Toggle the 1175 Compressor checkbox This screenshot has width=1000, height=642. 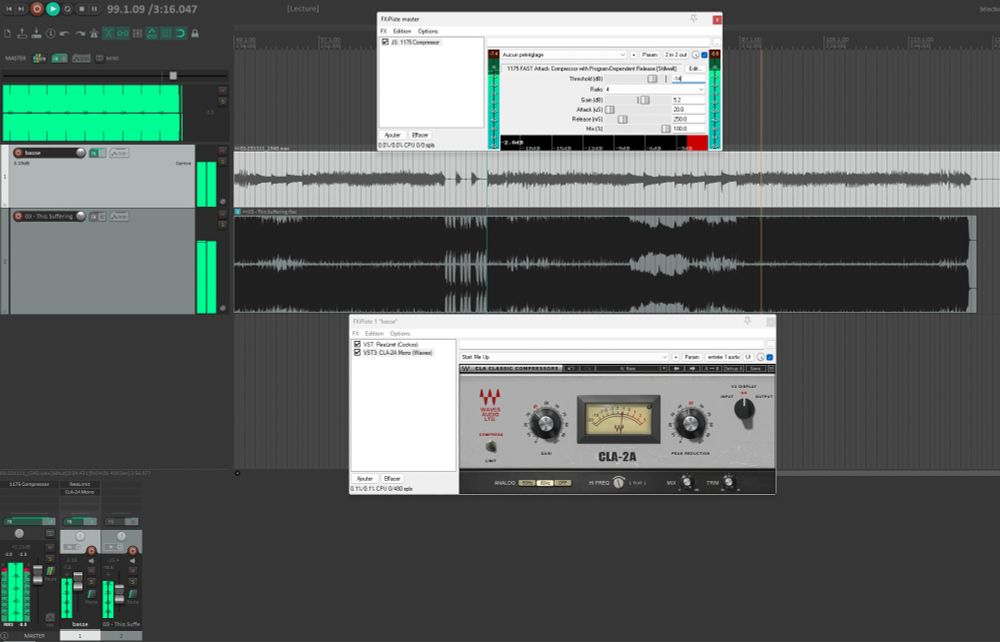pos(385,42)
